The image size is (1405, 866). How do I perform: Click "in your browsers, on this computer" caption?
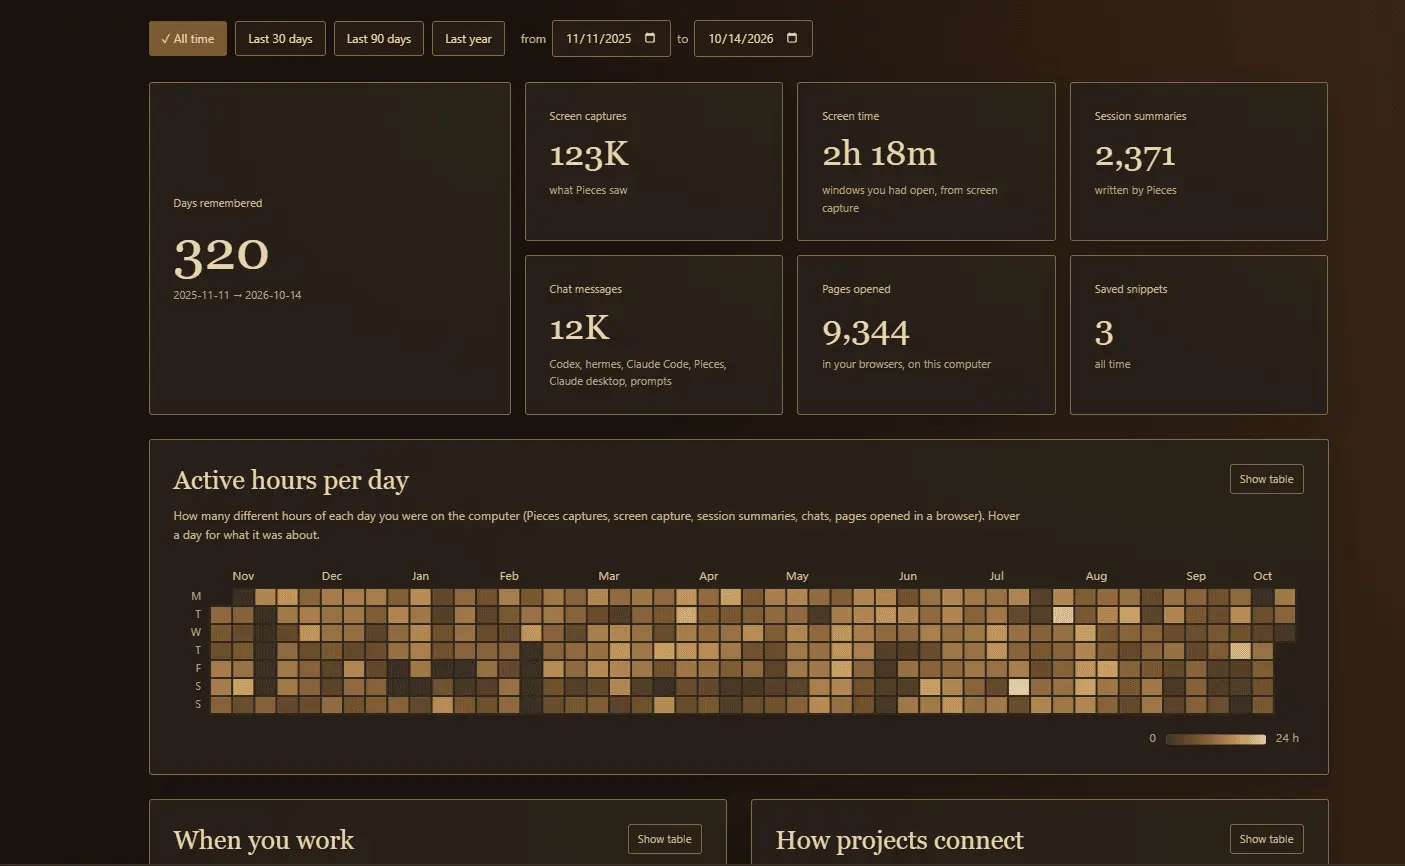[x=906, y=364]
